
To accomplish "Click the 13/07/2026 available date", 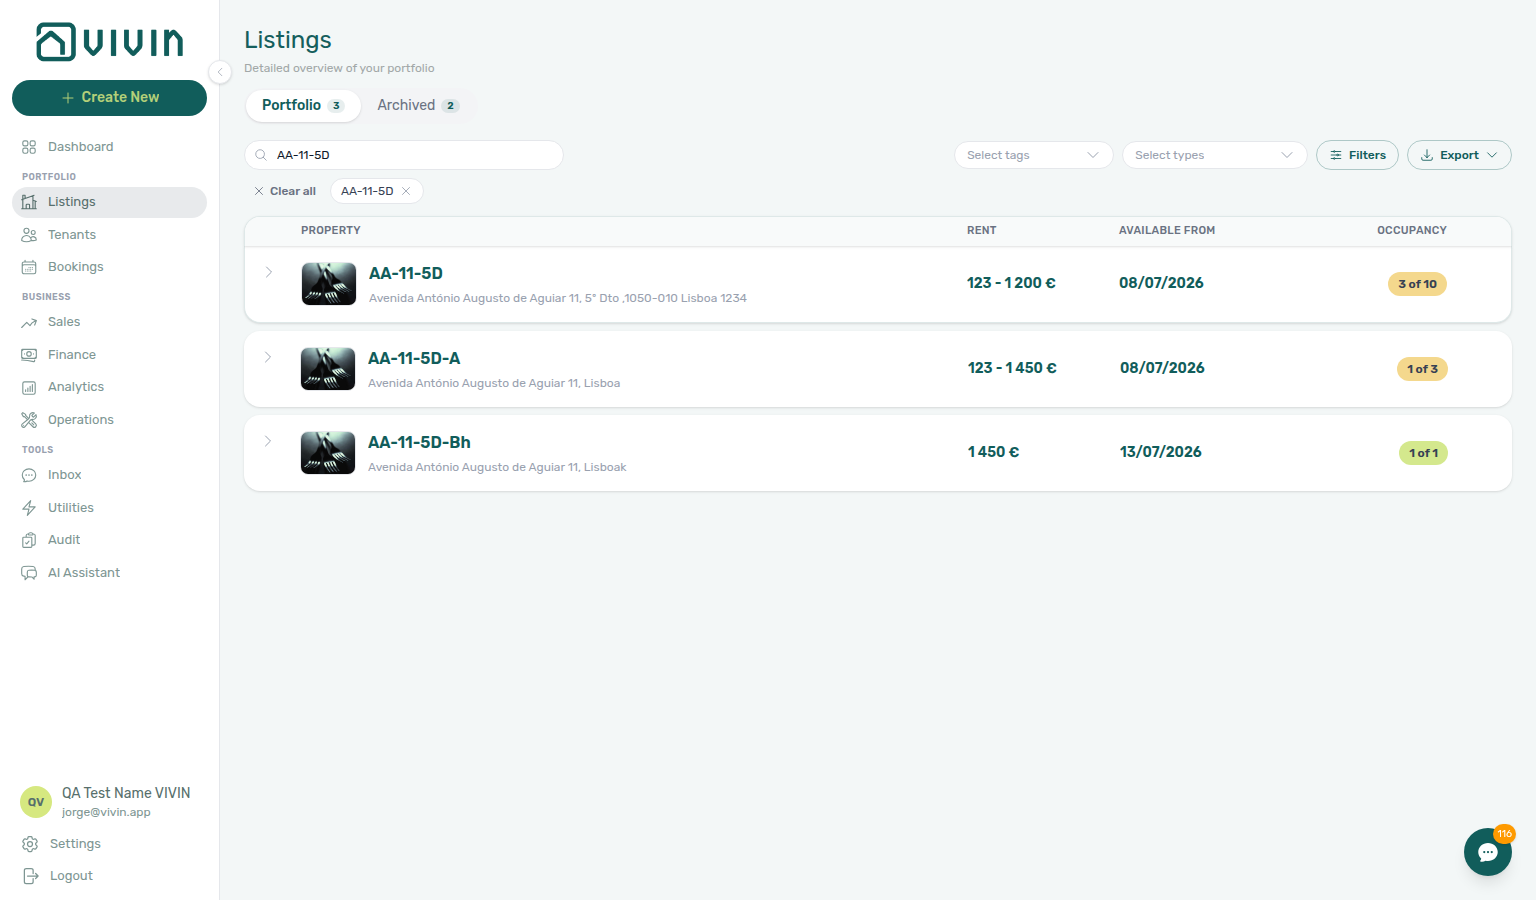I will click(x=1161, y=452).
